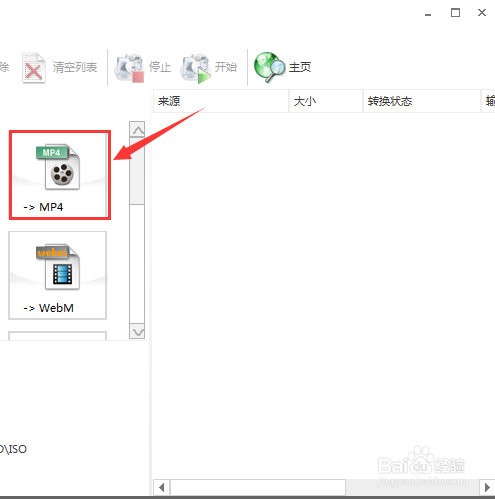Image resolution: width=495 pixels, height=499 pixels.
Task: Click the 来源 column header
Action: 221,101
